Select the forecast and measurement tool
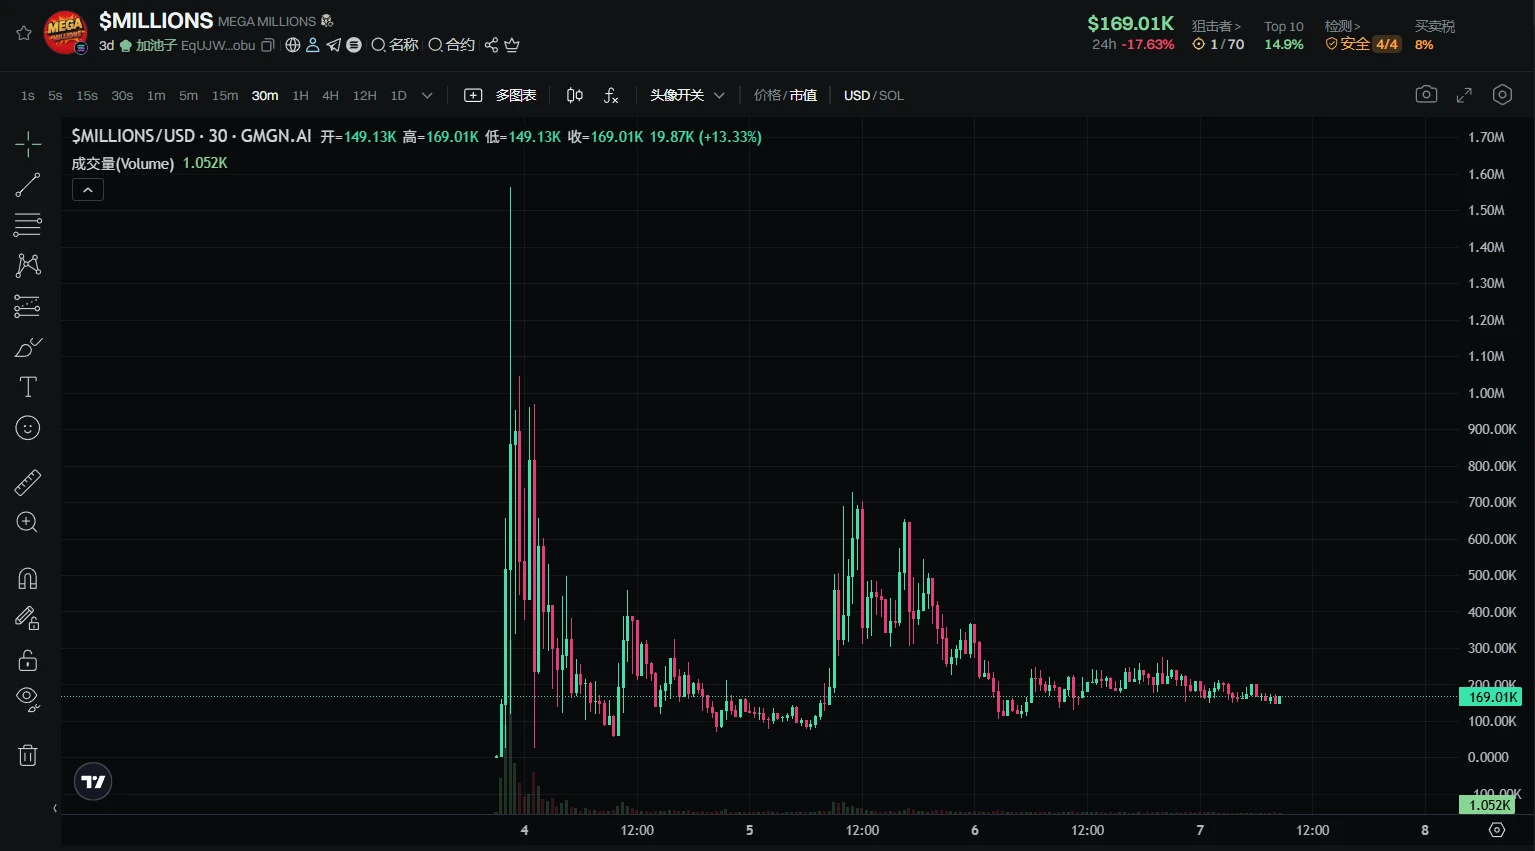The width and height of the screenshot is (1535, 851). click(28, 306)
